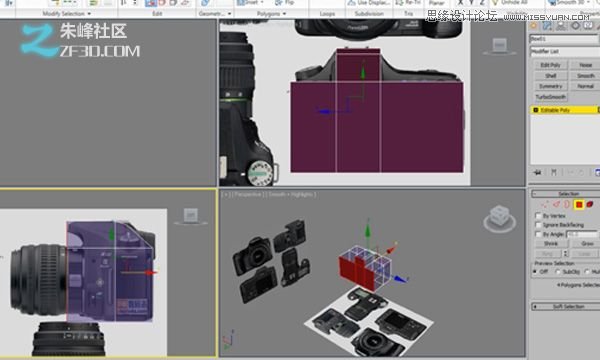
Task: Select Element sub-object level icon
Action: point(590,205)
